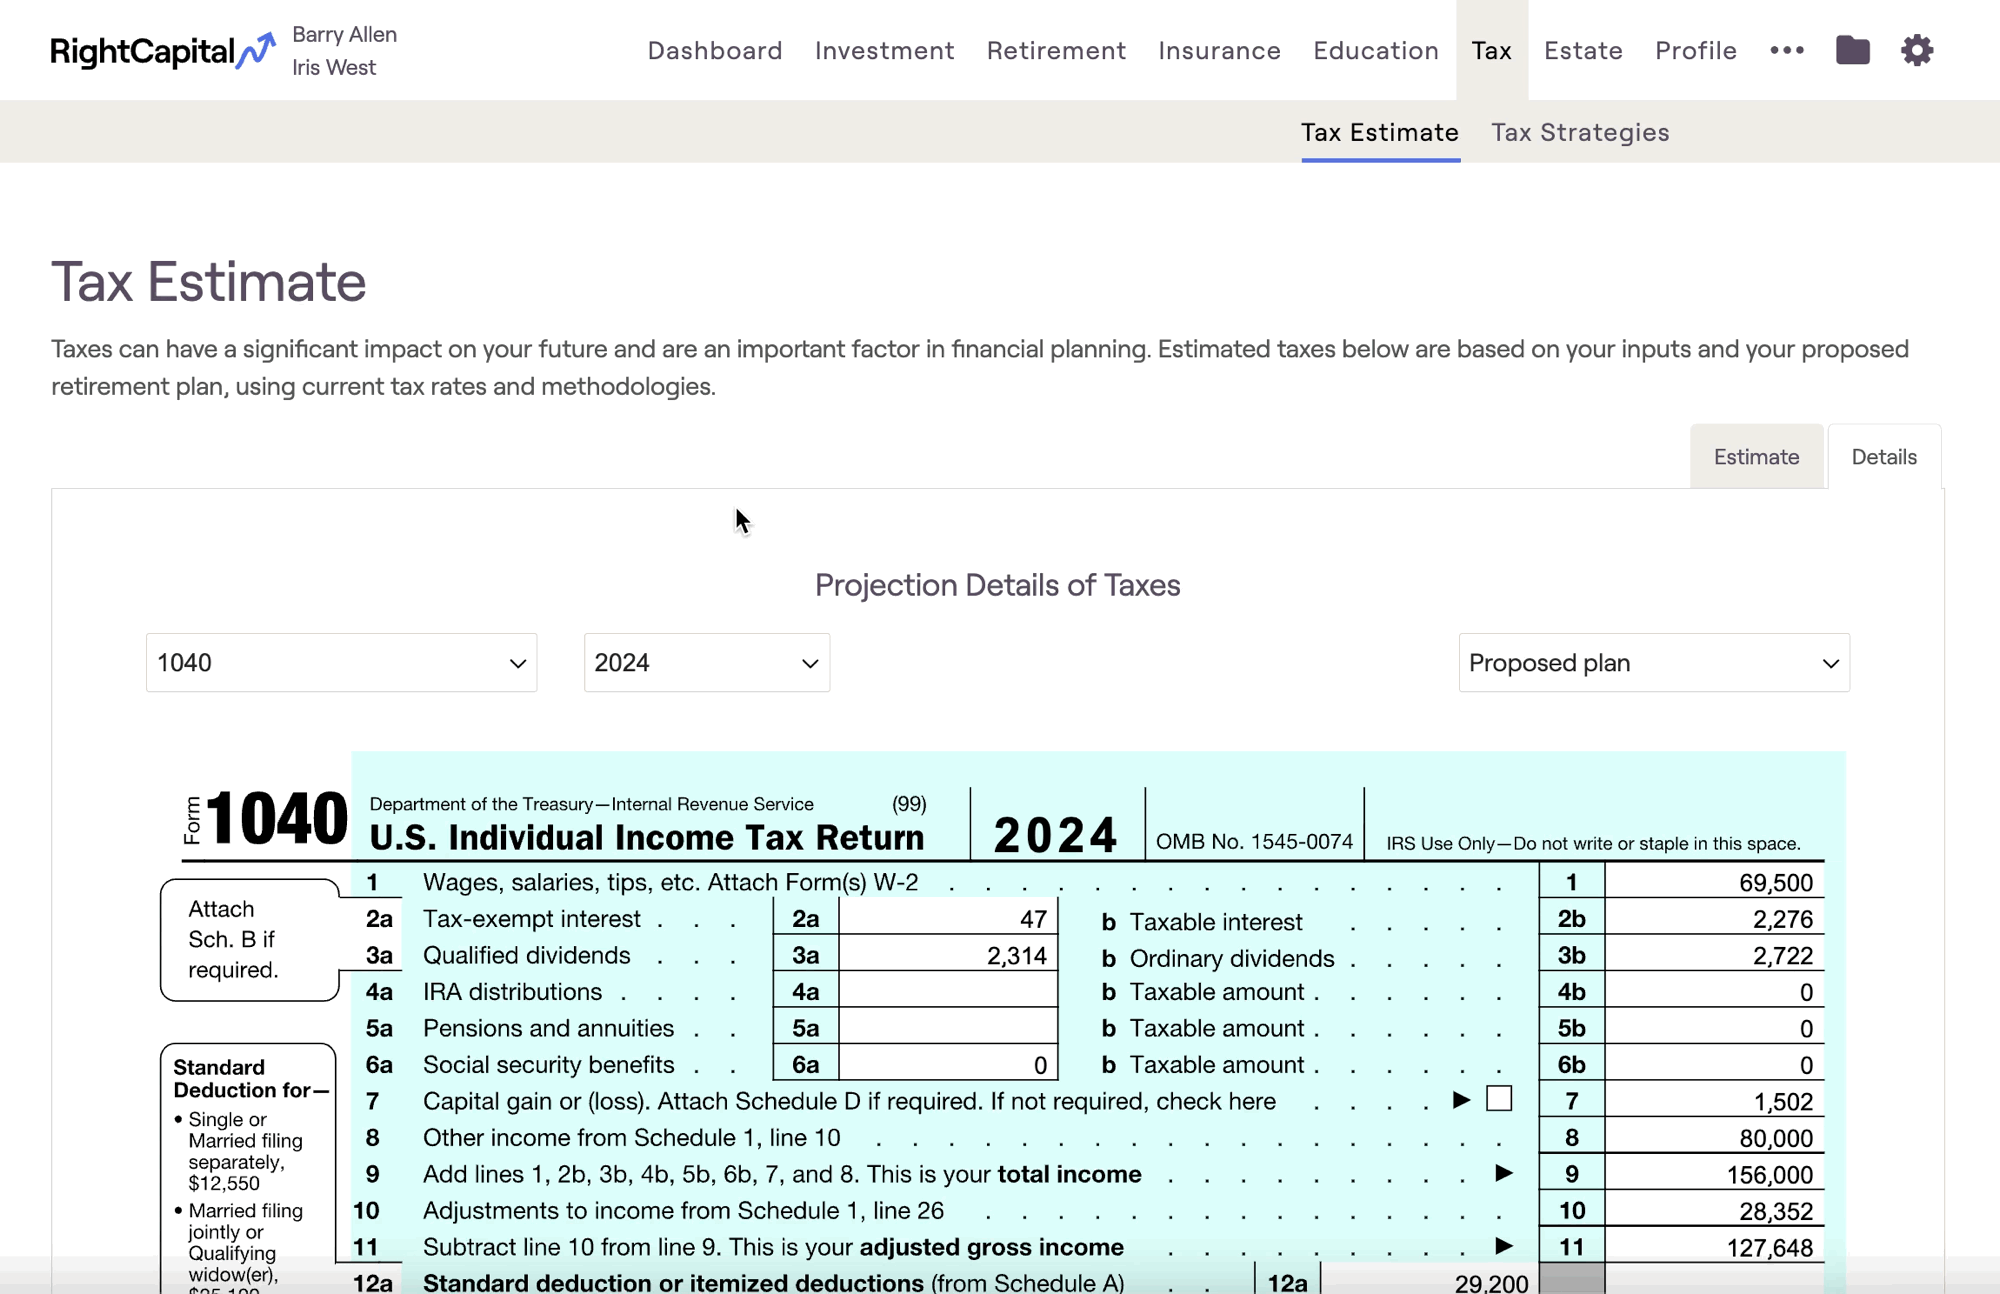Click Social security benefits 6a value 0
The width and height of the screenshot is (2000, 1294).
1040,1066
